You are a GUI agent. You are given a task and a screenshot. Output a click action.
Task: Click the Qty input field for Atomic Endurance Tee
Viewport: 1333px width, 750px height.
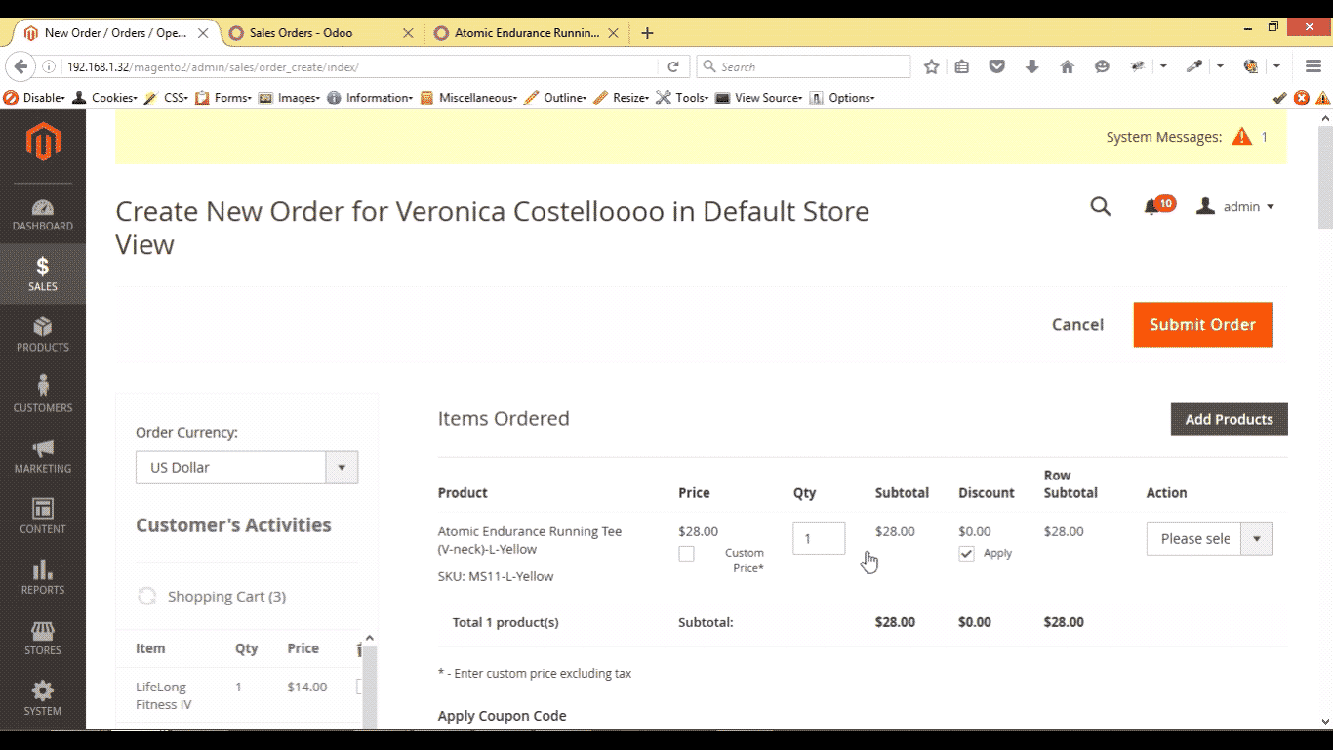point(819,538)
